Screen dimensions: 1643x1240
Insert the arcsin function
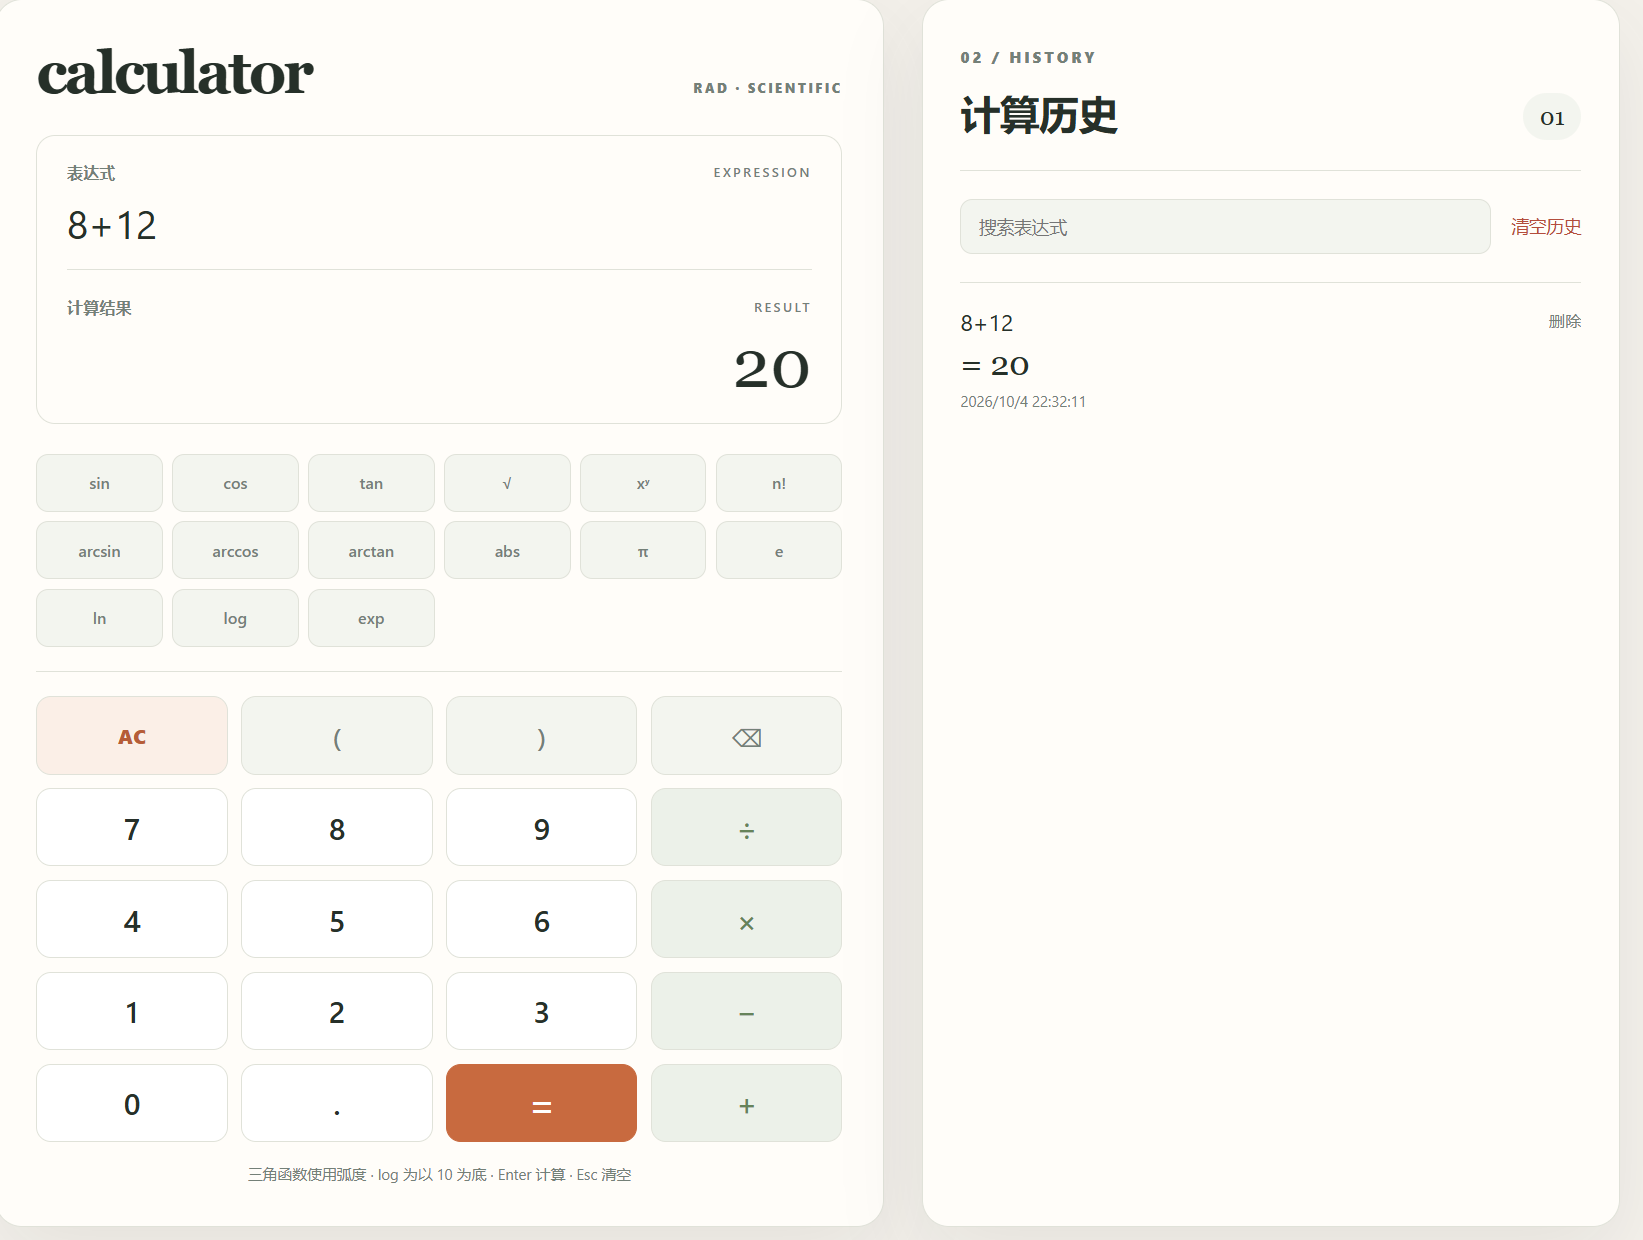point(99,551)
